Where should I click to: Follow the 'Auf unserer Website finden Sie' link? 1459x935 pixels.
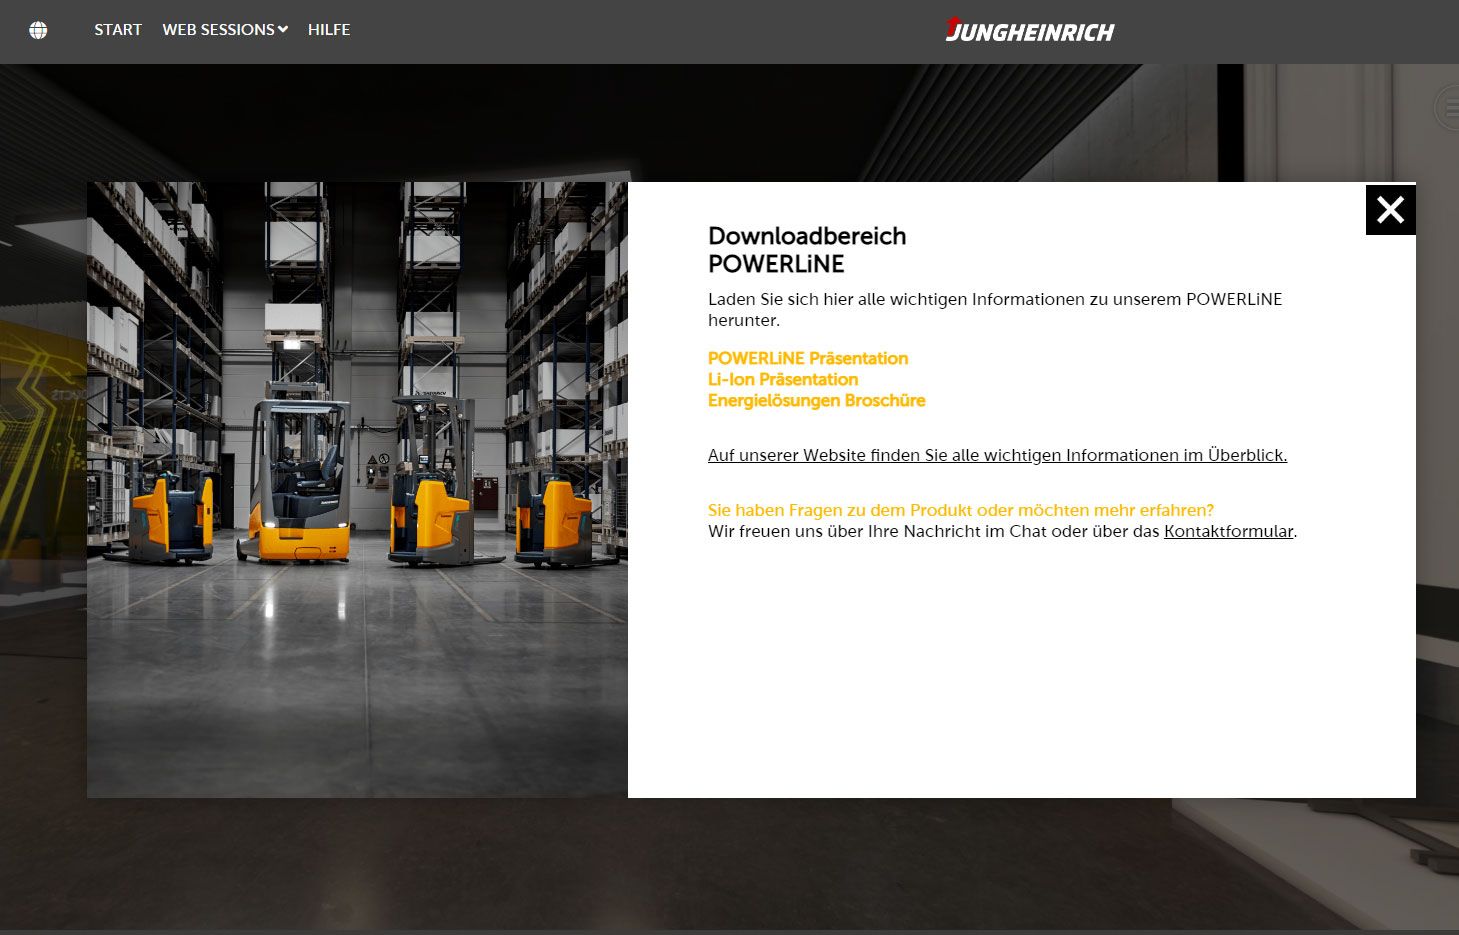(997, 455)
